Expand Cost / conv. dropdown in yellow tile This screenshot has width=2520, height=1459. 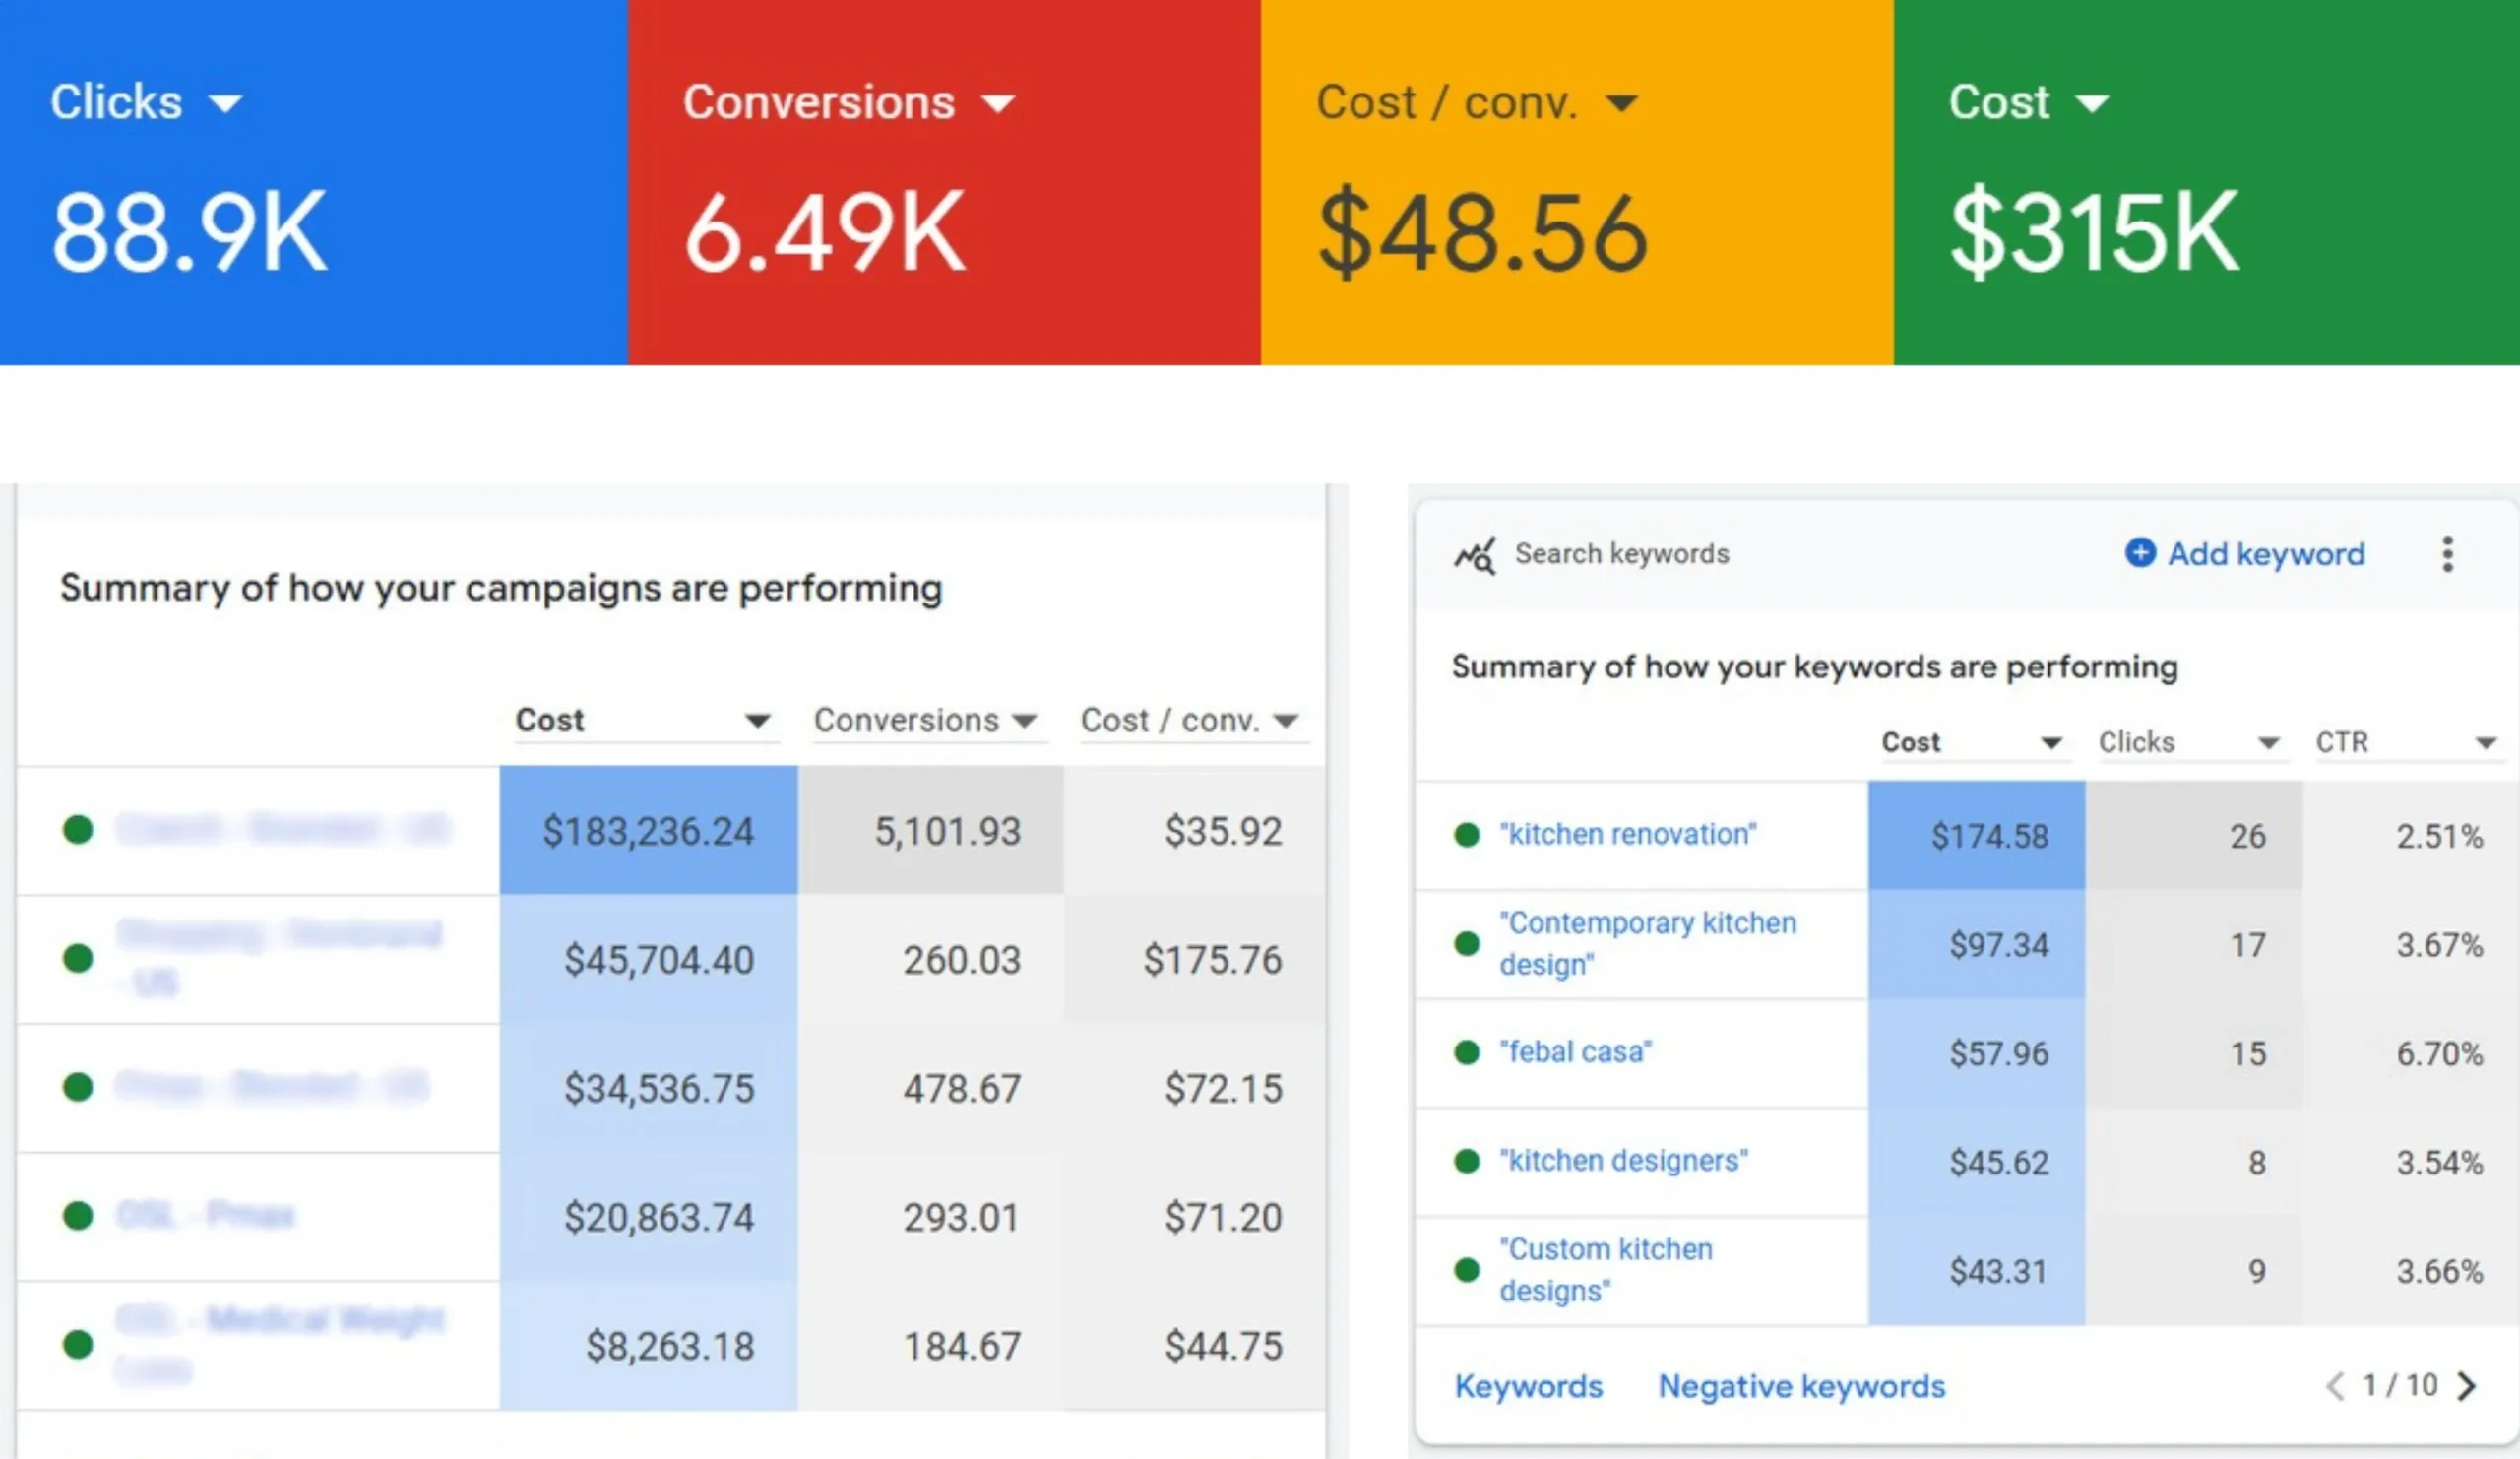pos(1621,103)
